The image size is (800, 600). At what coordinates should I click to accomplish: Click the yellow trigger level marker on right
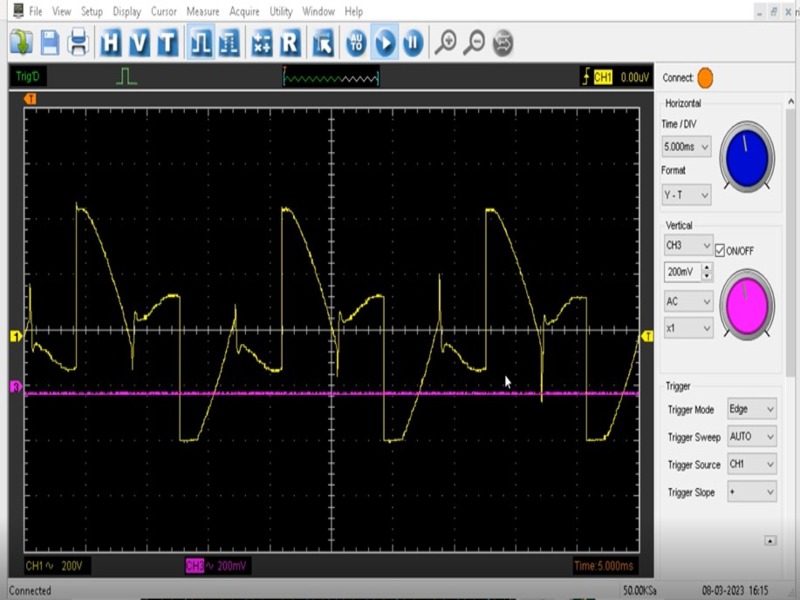click(x=647, y=336)
